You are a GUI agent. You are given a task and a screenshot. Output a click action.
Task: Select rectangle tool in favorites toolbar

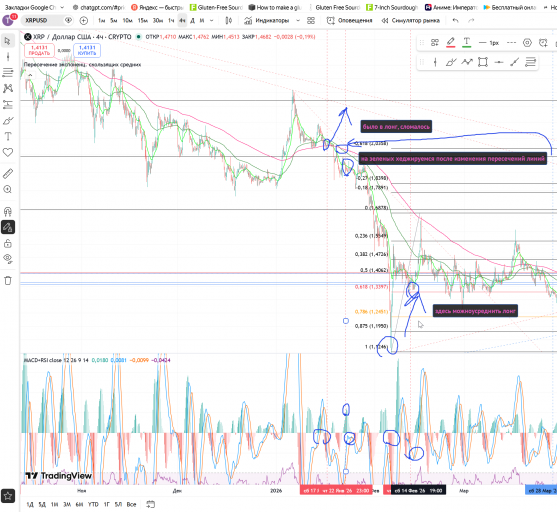click(483, 63)
